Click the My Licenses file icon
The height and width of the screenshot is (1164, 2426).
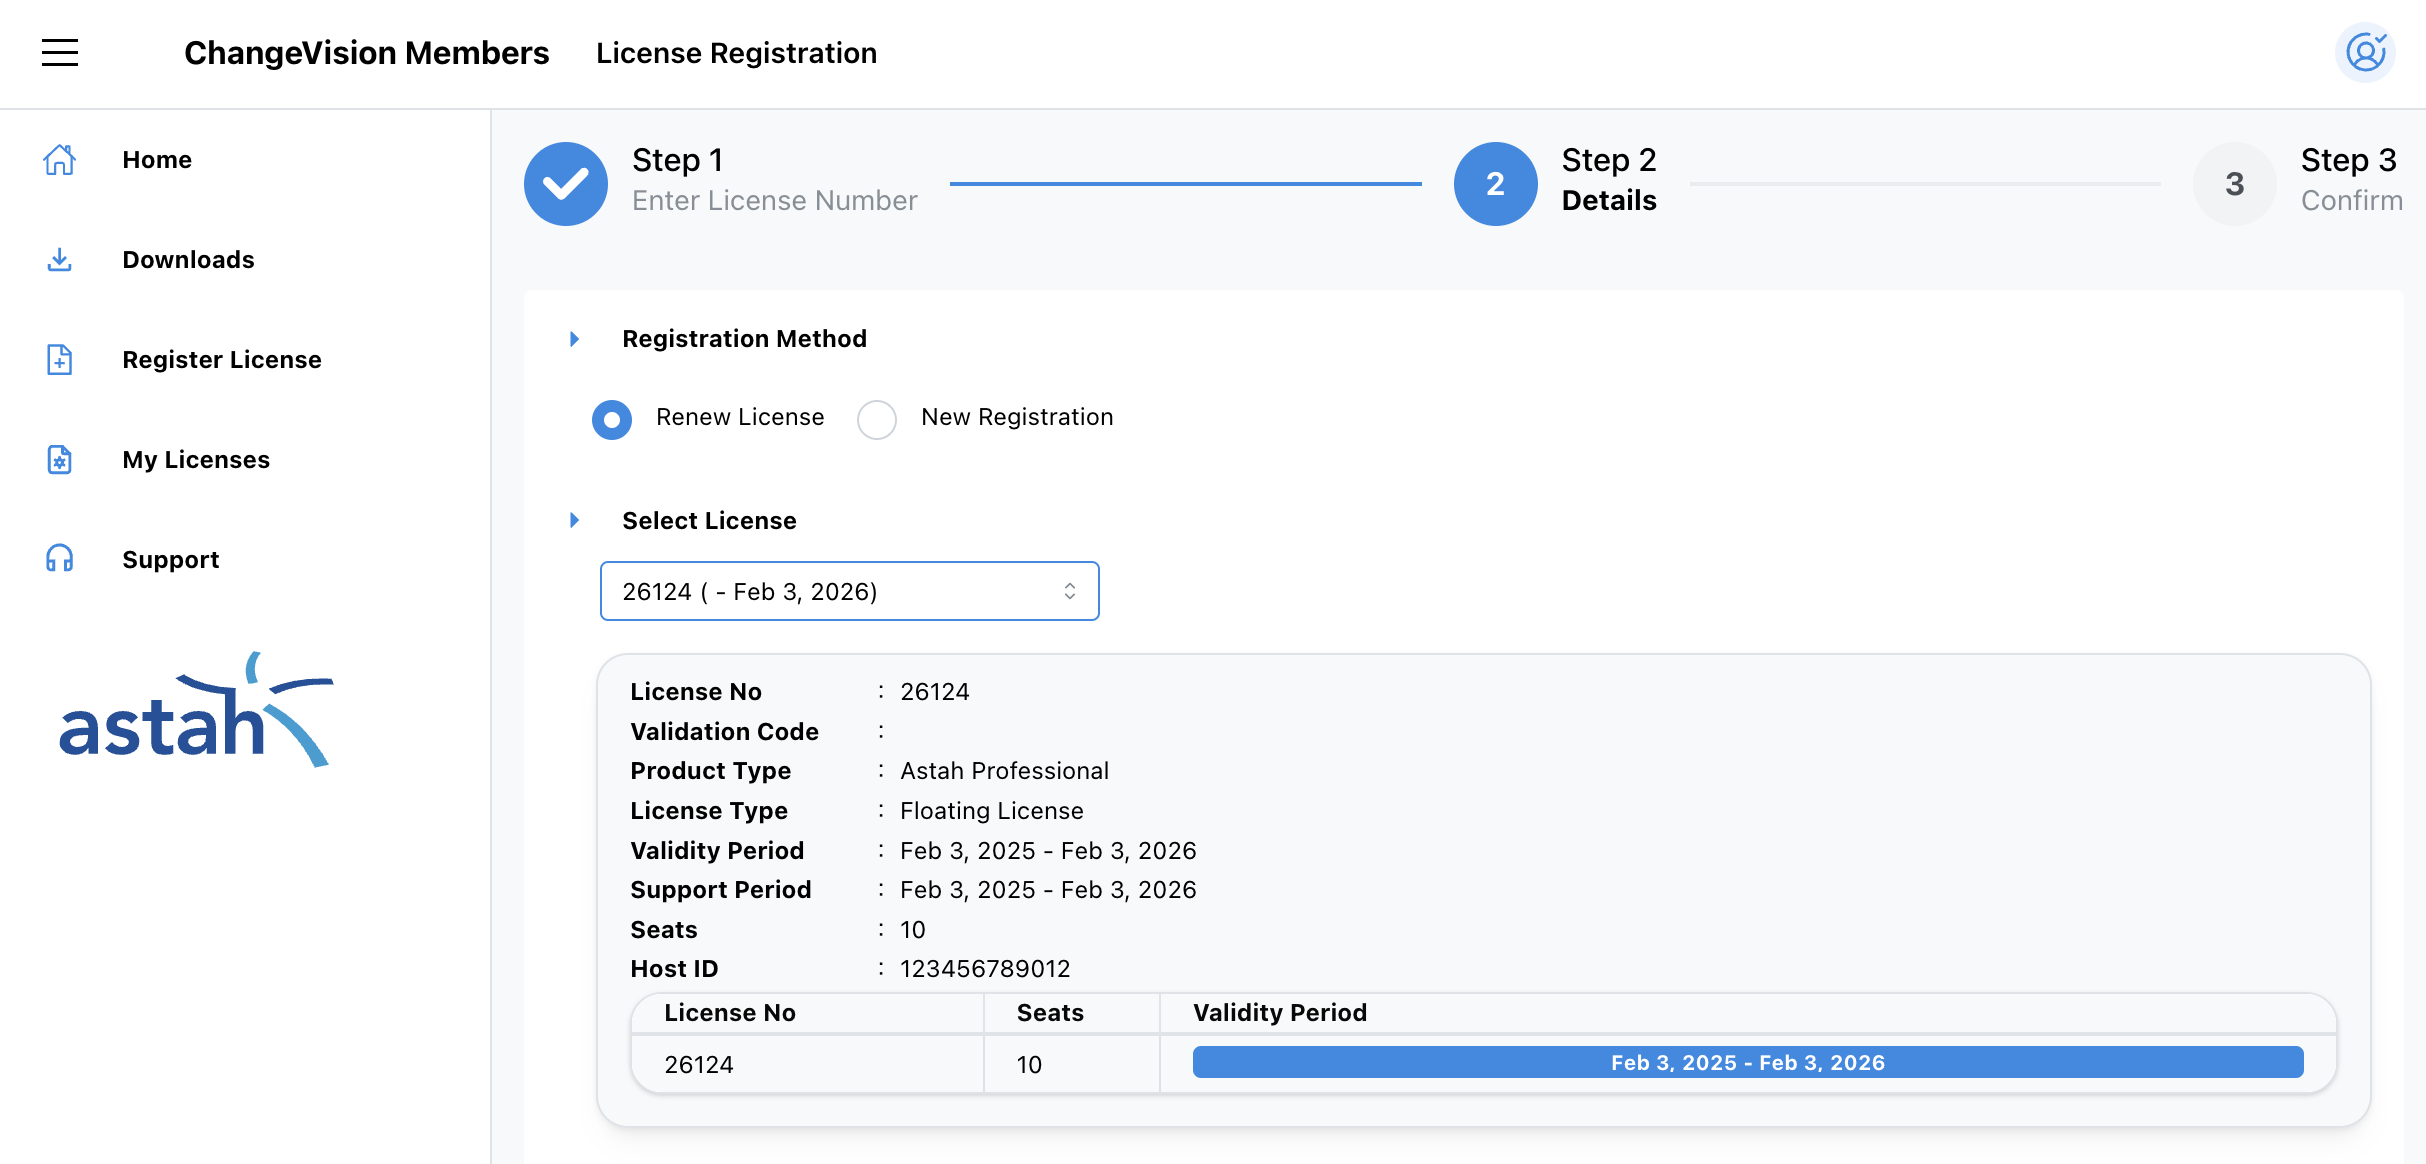point(60,460)
